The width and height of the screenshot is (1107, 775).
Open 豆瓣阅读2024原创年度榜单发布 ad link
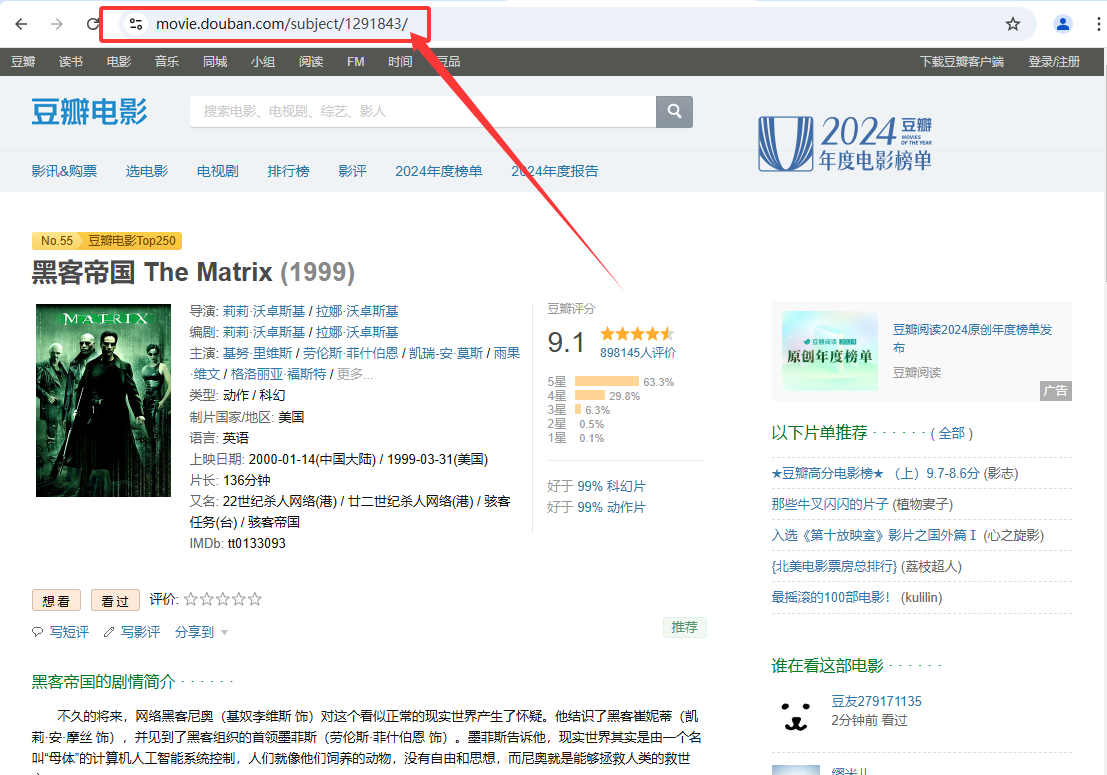[x=972, y=338]
